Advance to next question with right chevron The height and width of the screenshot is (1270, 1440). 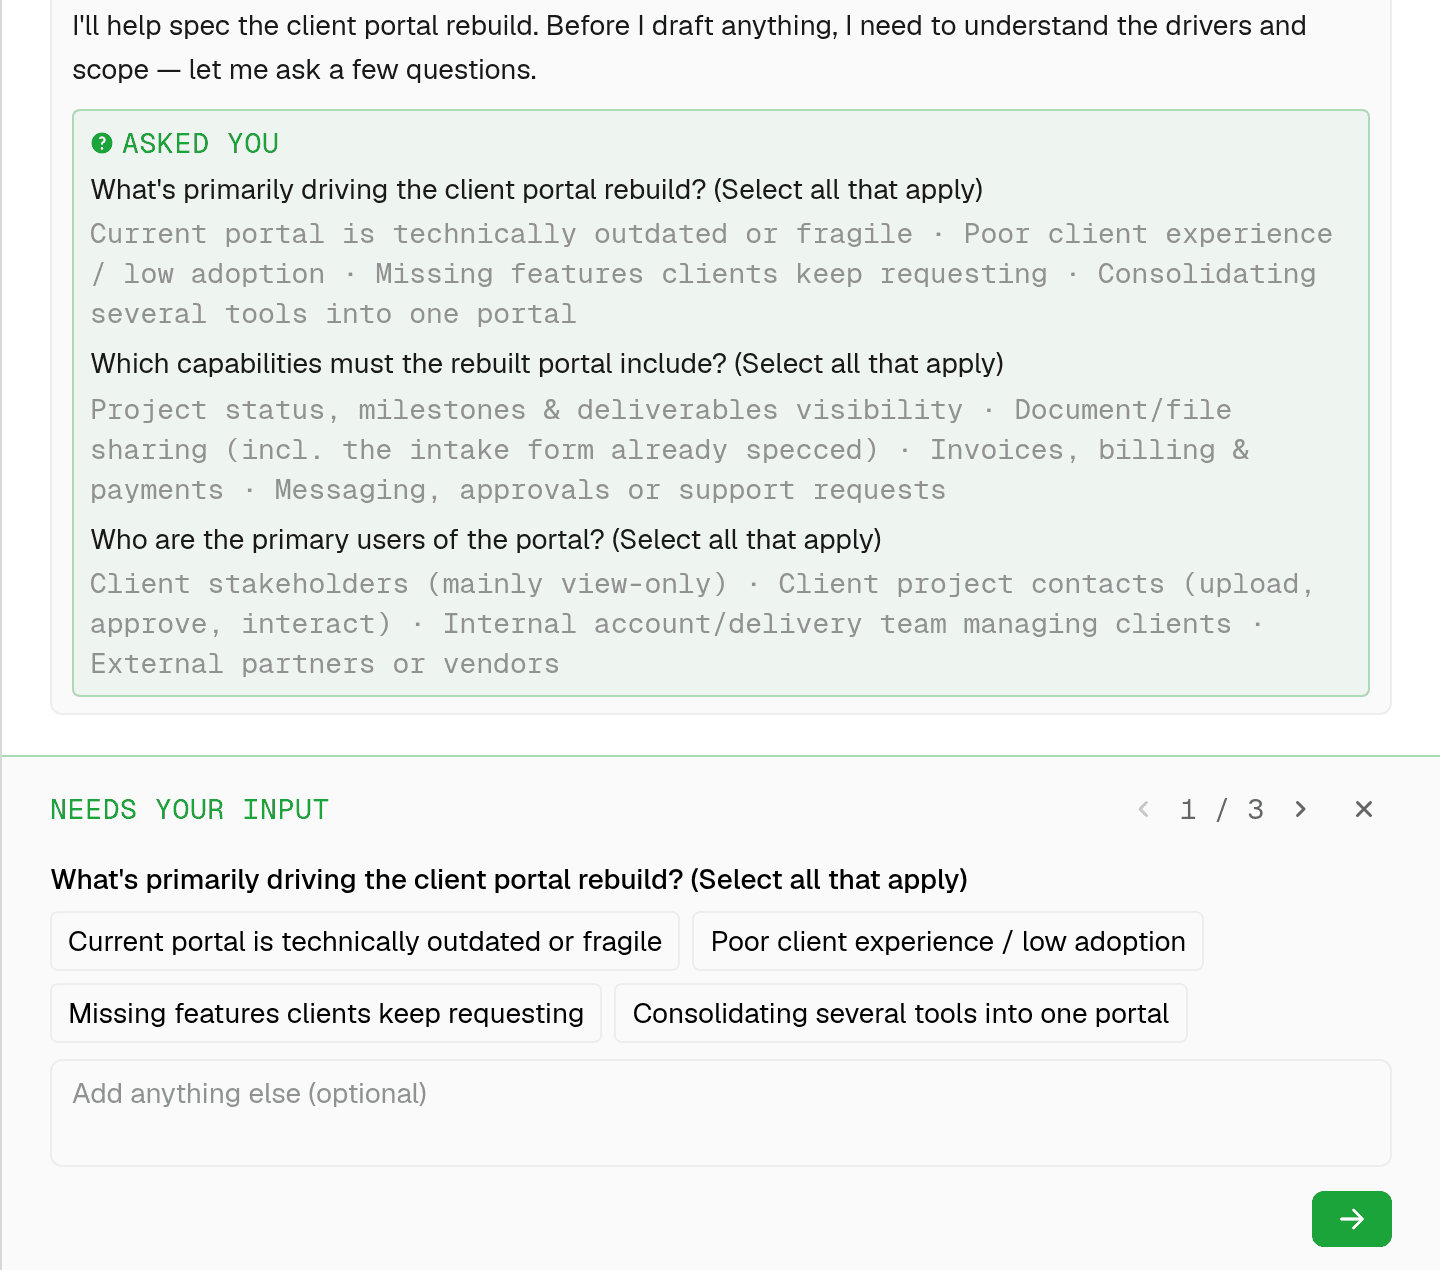(x=1300, y=809)
